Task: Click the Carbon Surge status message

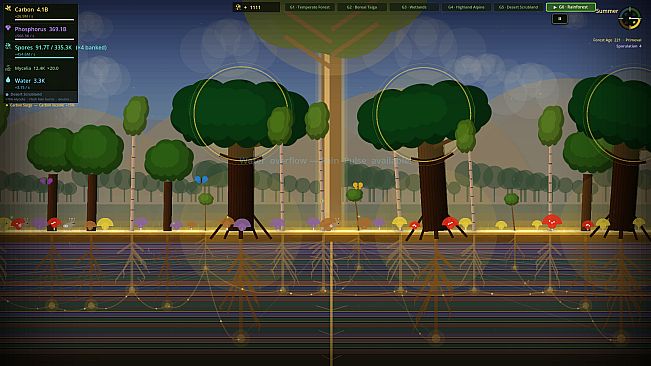Action: [x=42, y=105]
